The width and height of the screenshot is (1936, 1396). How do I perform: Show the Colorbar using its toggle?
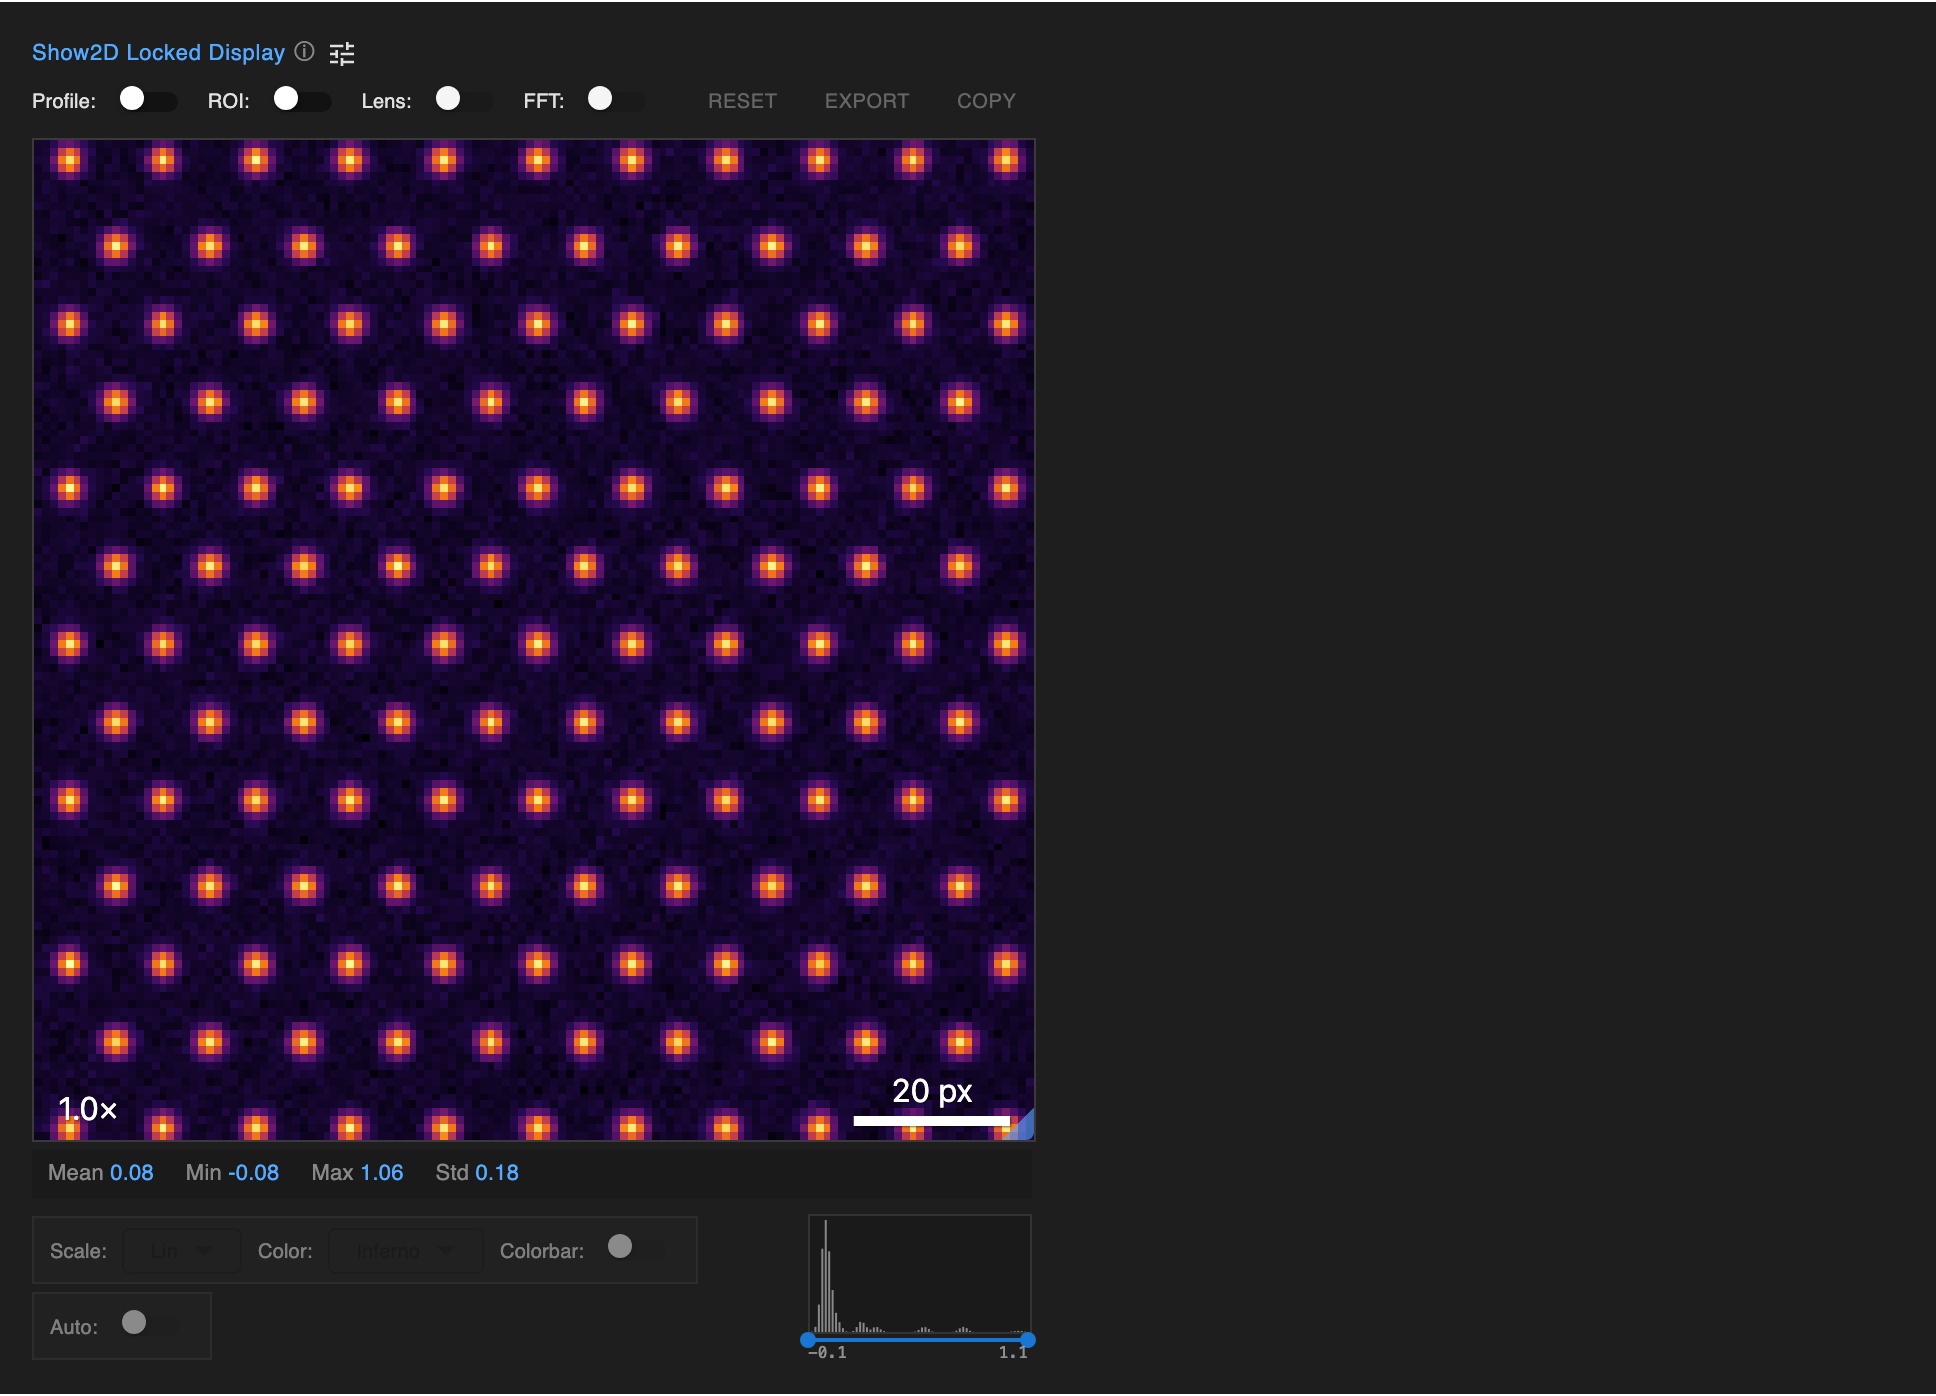point(620,1247)
